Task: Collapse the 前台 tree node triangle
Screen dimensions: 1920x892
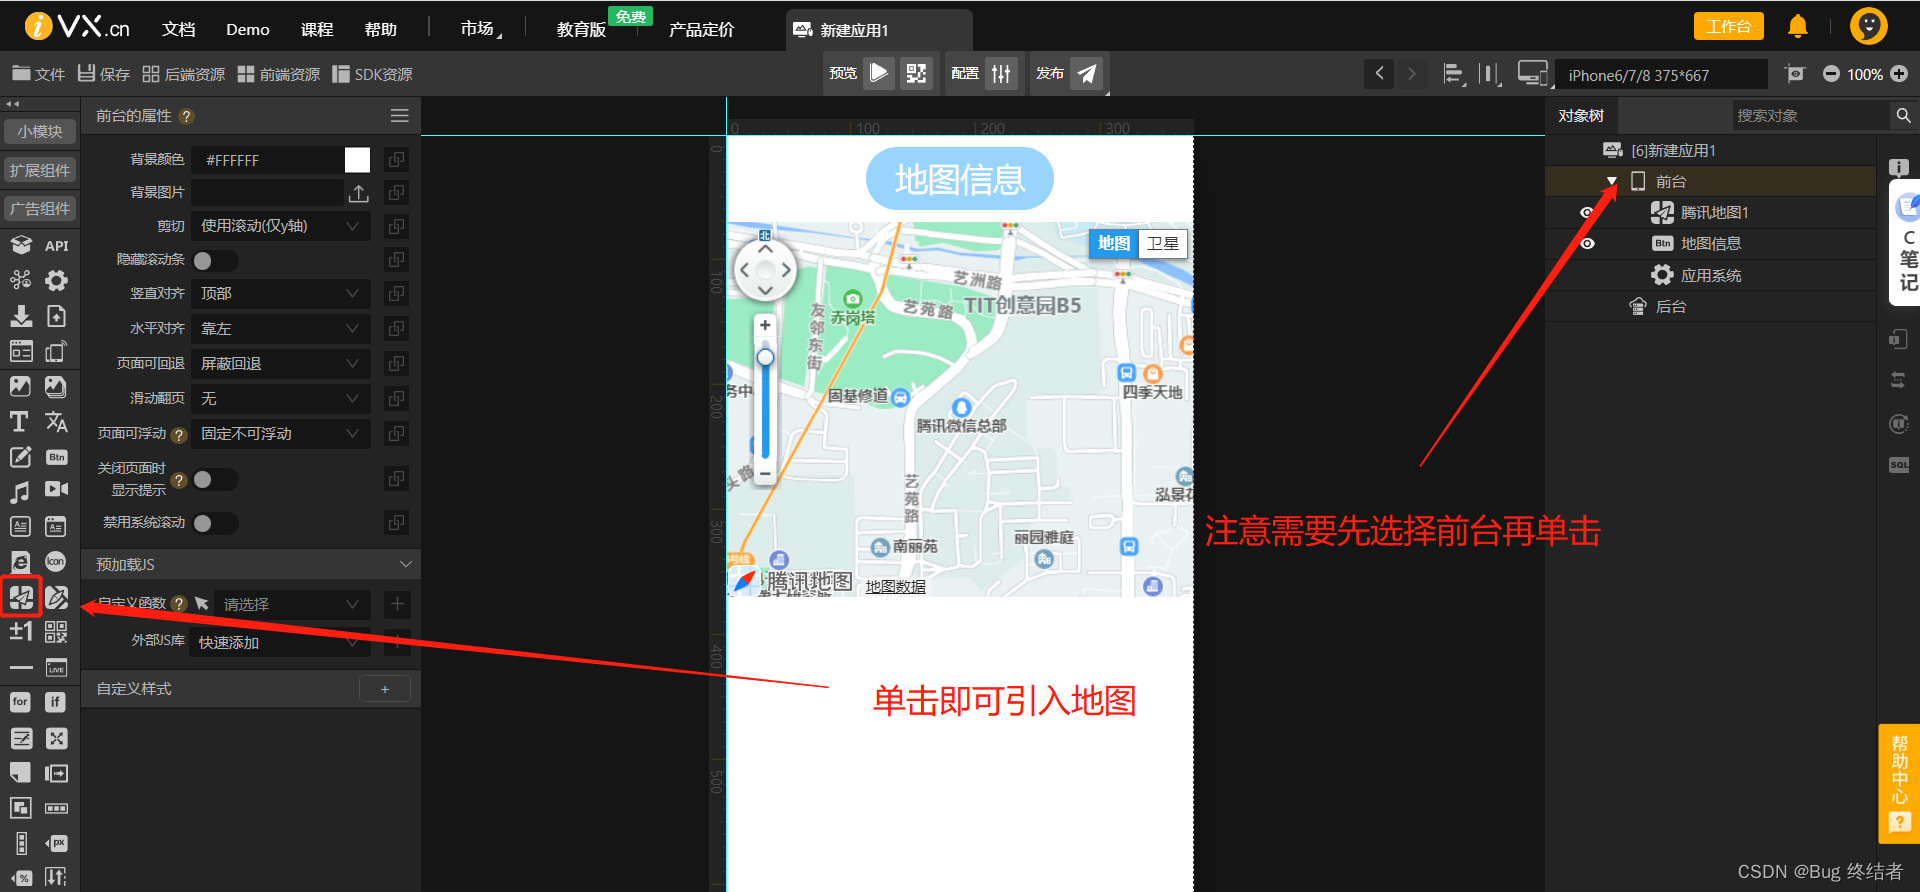Action: pos(1611,181)
